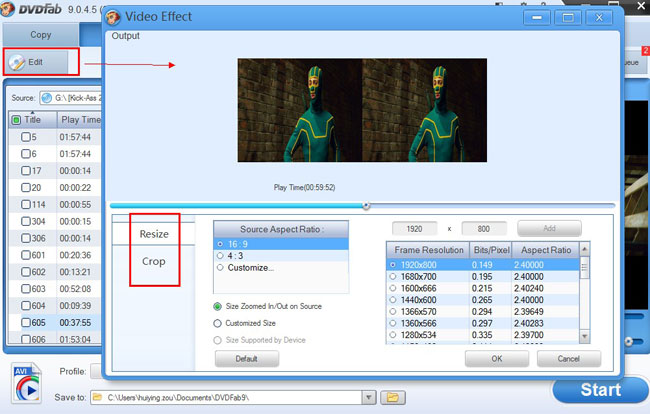650x414 pixels.
Task: Open the Copy tab in main window
Action: [41, 35]
